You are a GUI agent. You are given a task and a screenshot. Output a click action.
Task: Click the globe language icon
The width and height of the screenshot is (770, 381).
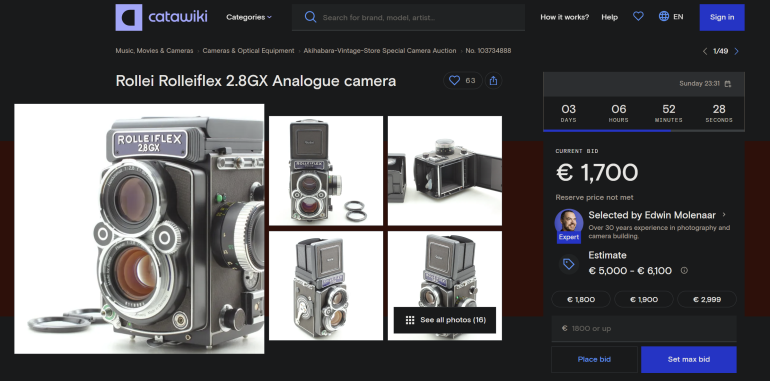pyautogui.click(x=664, y=16)
